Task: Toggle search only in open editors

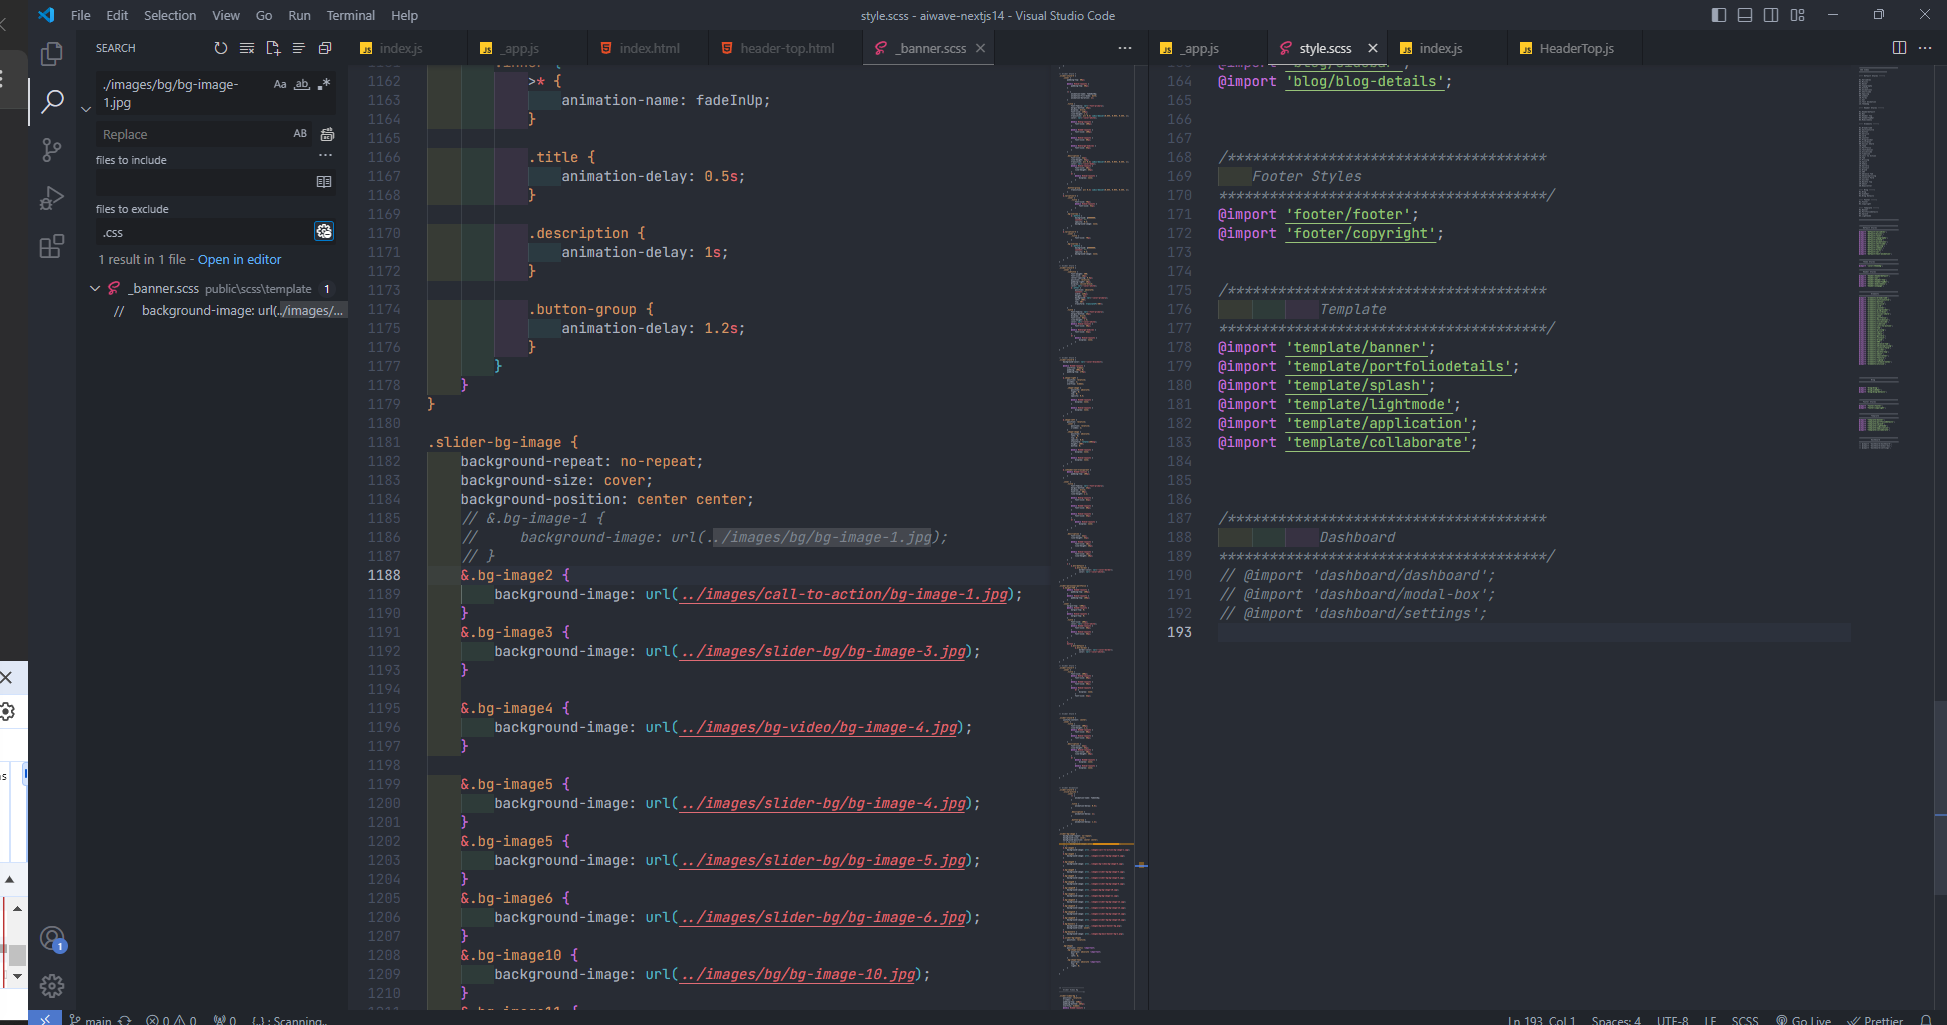Action: coord(324,182)
